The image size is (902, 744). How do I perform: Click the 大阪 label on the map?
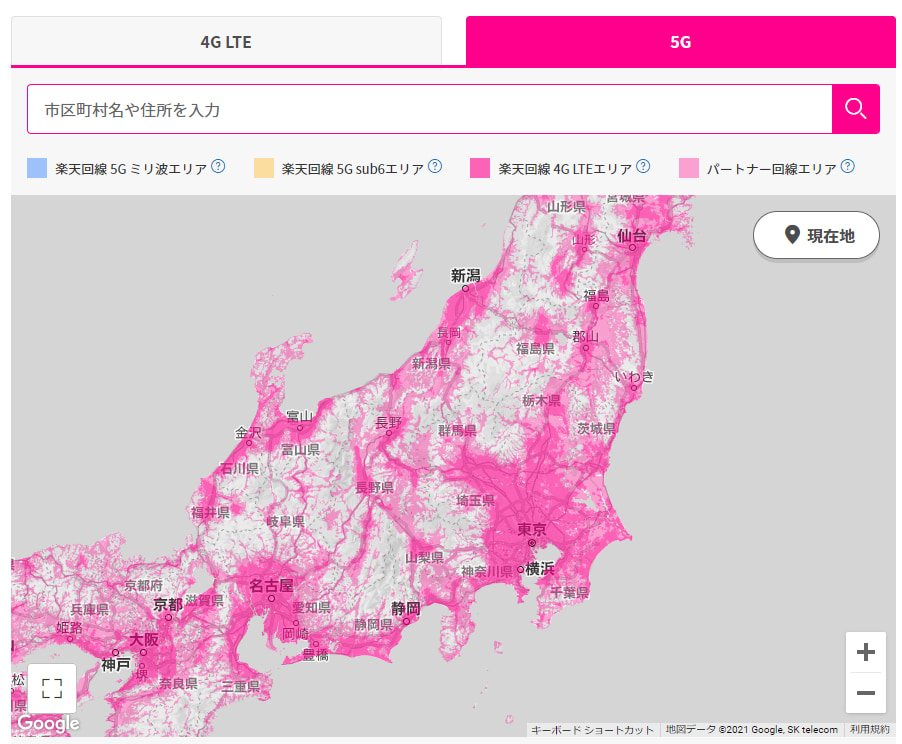coord(144,639)
